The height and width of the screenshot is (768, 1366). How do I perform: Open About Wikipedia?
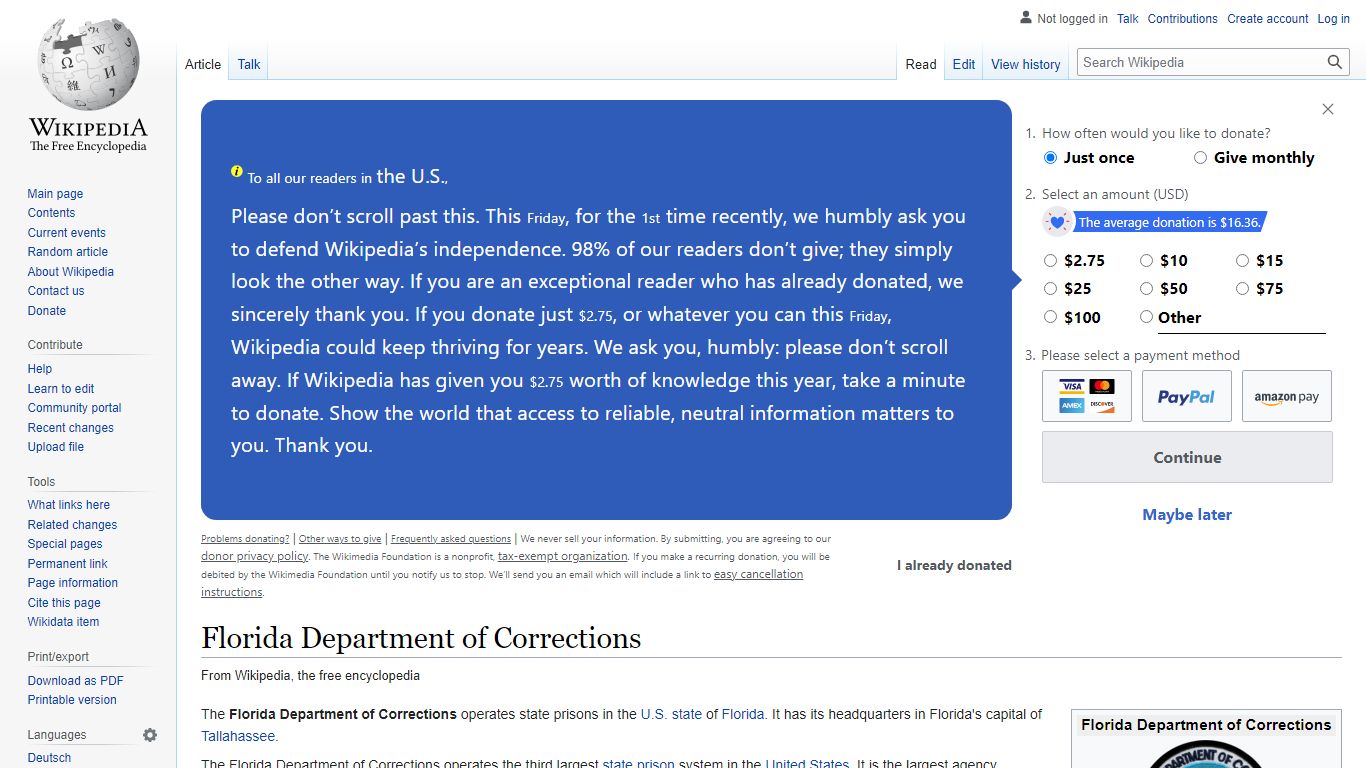tap(71, 272)
